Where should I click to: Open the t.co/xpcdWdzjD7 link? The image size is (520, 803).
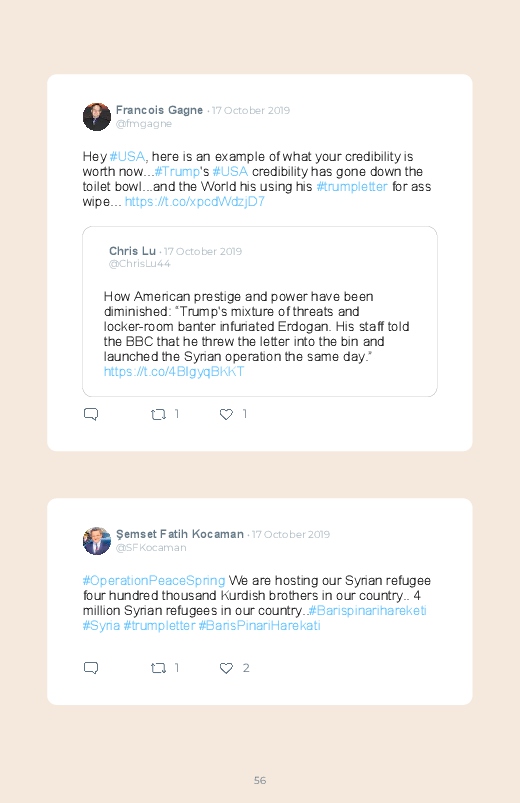click(x=195, y=202)
